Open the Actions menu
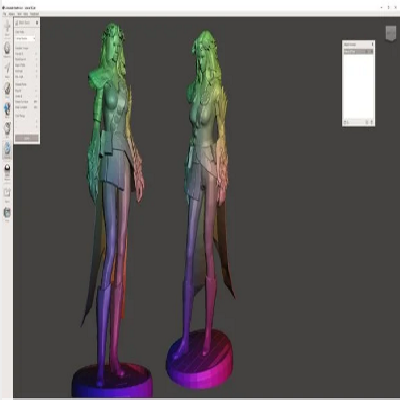Viewport: 400px width, 400px height. 12,14
